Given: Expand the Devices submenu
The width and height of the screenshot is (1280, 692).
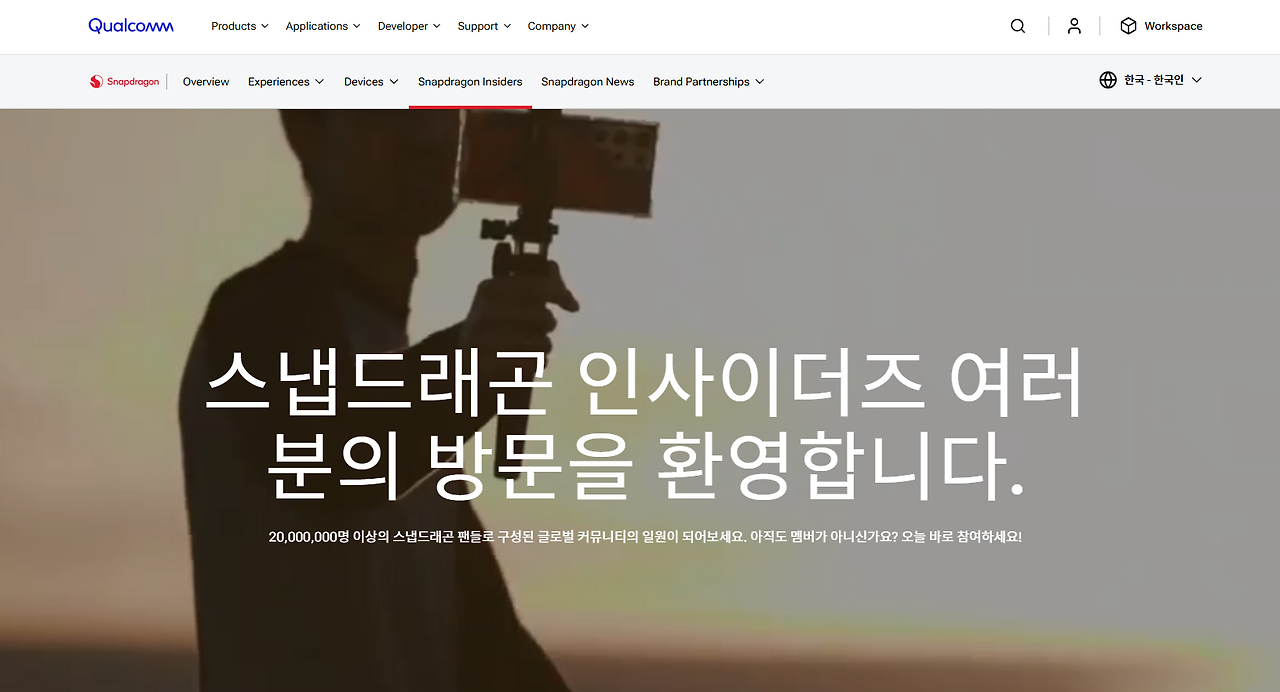Looking at the screenshot, I should (371, 82).
